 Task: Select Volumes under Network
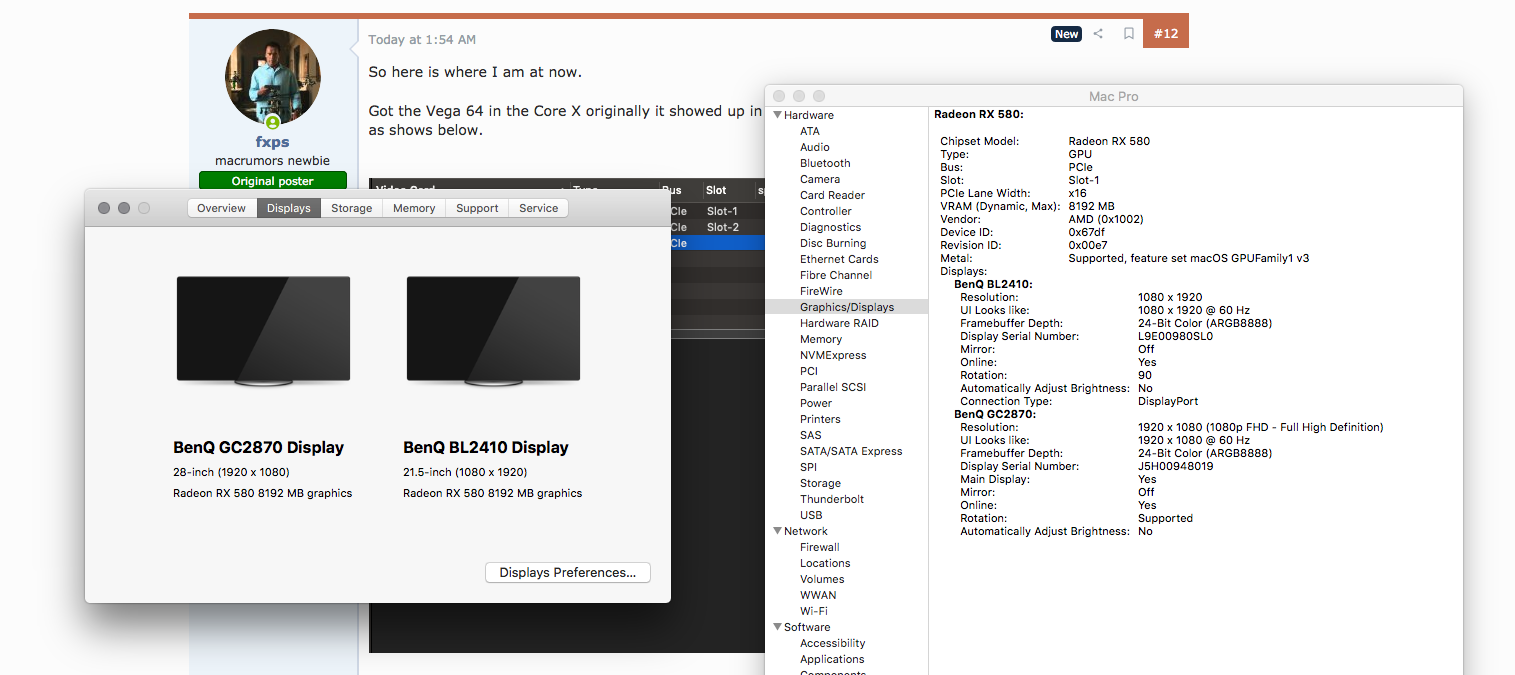pyautogui.click(x=822, y=579)
